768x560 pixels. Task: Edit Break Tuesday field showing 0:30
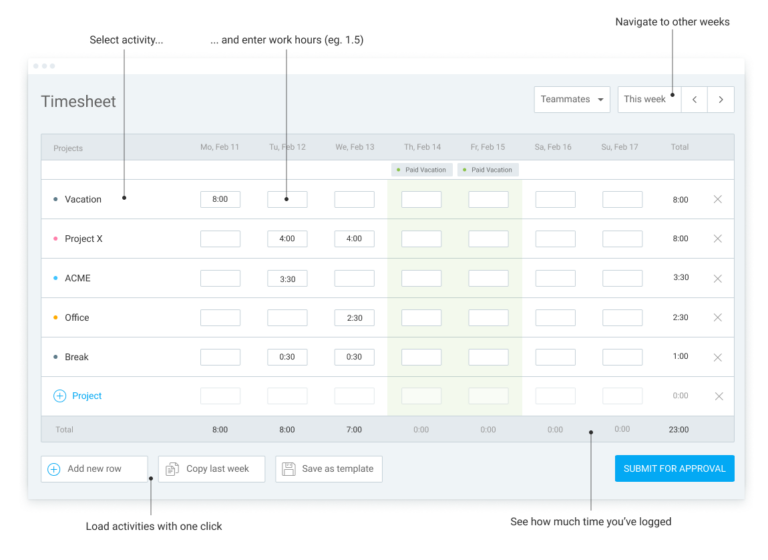click(x=287, y=357)
